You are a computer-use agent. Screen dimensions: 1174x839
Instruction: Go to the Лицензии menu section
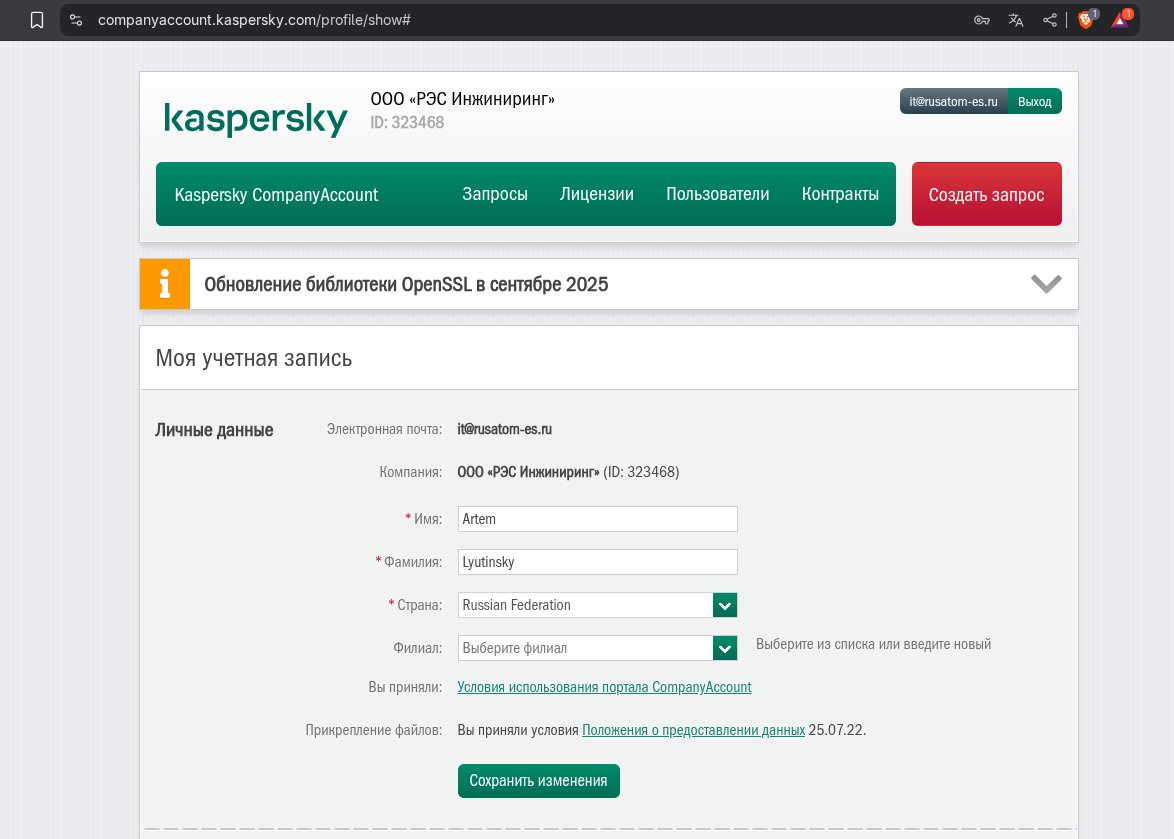(x=597, y=194)
